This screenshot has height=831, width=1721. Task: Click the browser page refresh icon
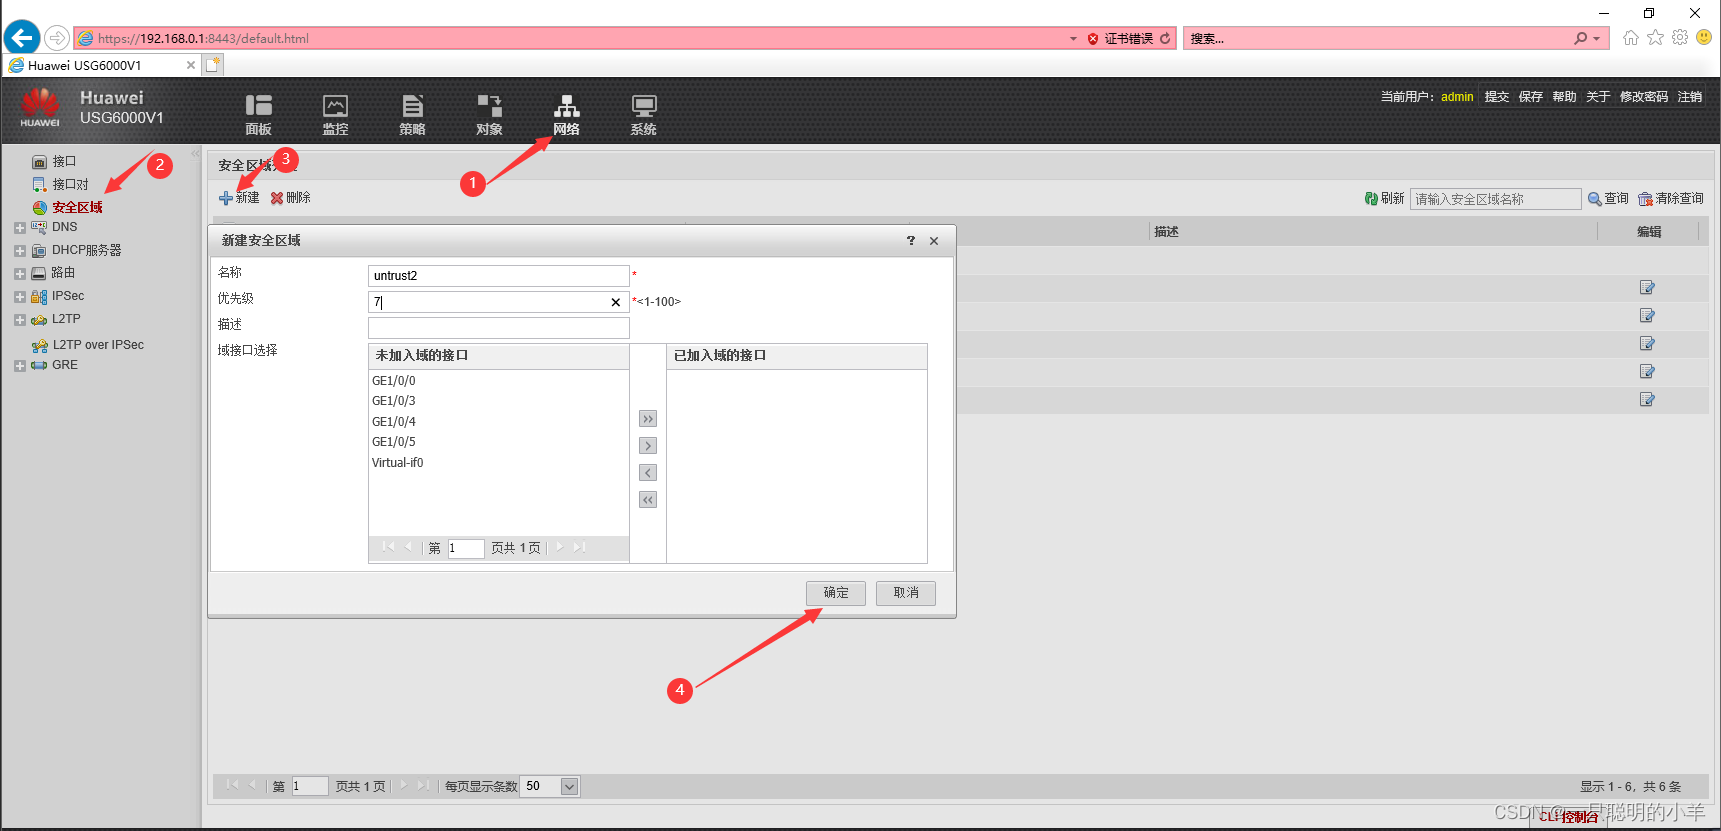(1165, 39)
